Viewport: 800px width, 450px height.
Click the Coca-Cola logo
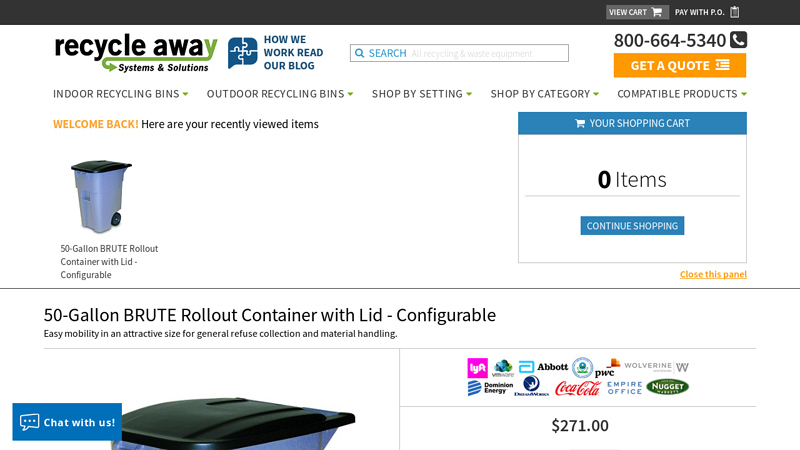578,389
